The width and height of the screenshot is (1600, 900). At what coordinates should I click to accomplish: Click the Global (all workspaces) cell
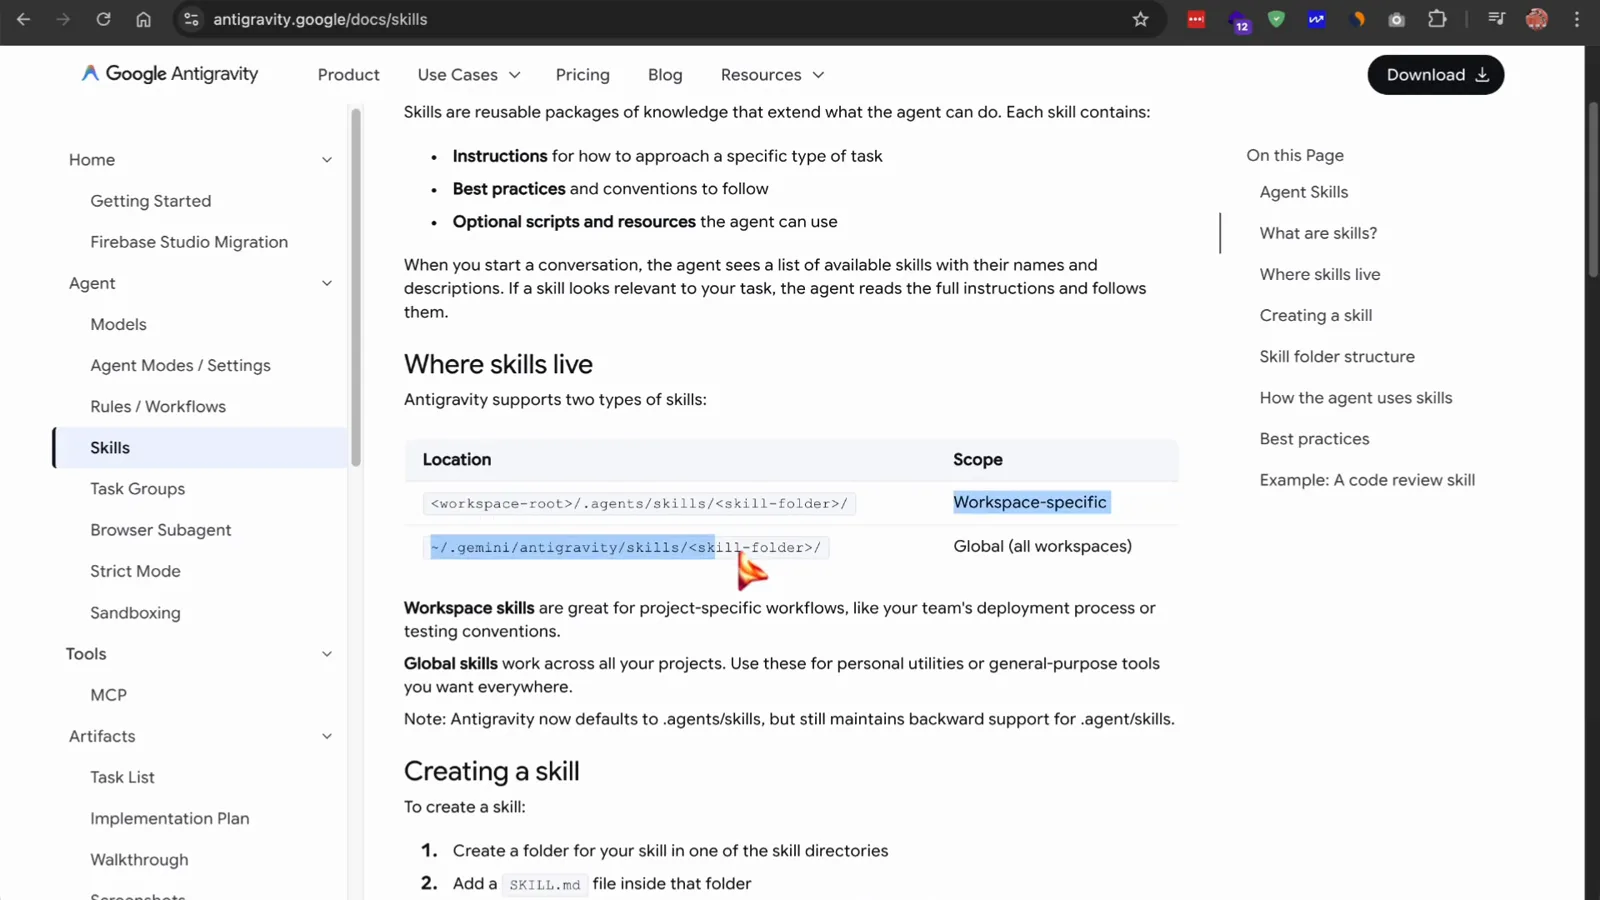tap(1042, 546)
